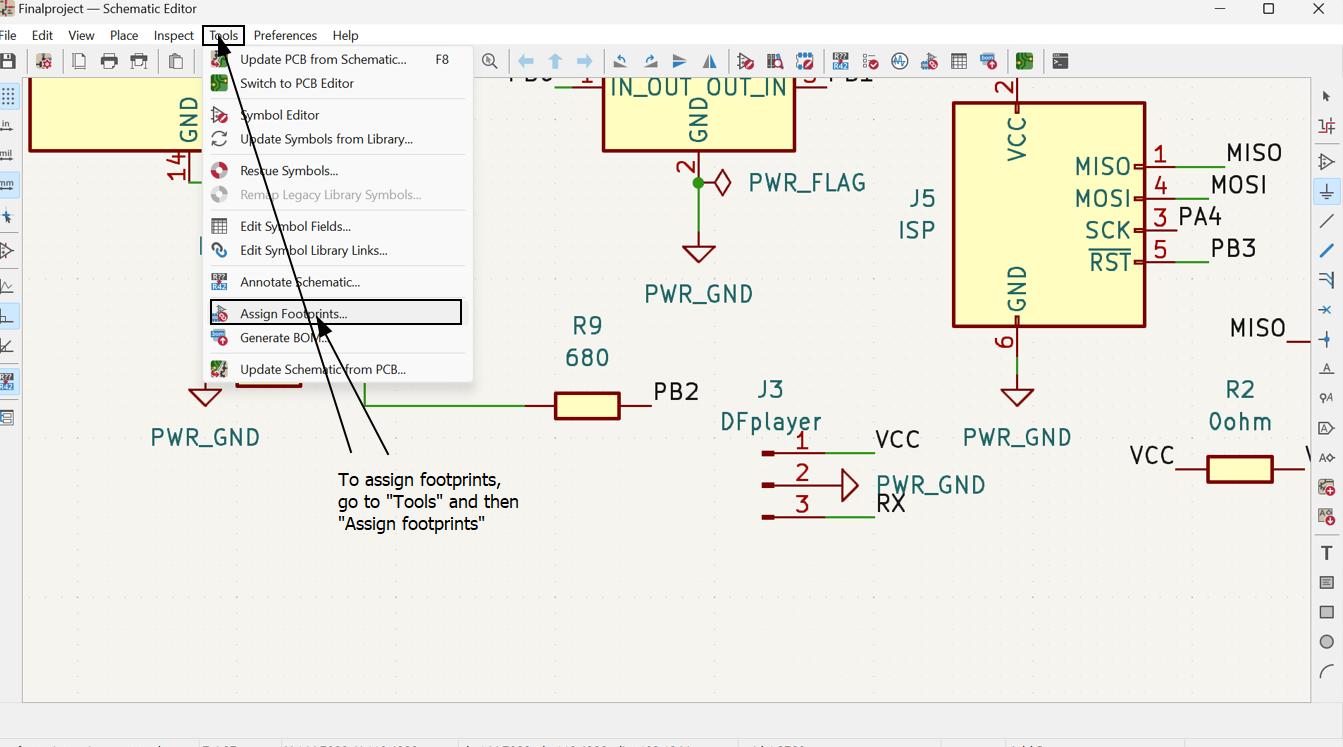
Task: Open the Edit menu
Action: [x=42, y=35]
